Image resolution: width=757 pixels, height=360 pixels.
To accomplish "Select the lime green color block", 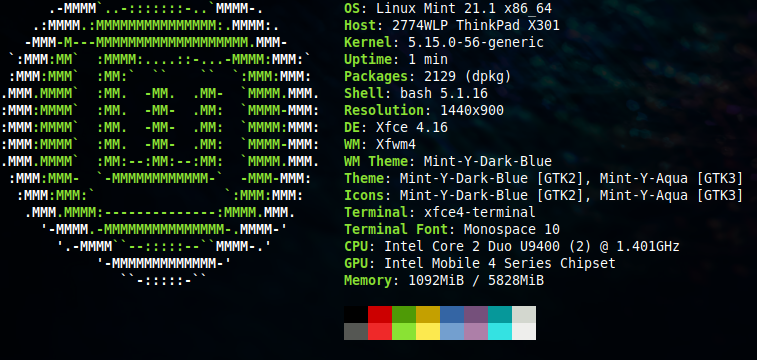I will (x=404, y=332).
